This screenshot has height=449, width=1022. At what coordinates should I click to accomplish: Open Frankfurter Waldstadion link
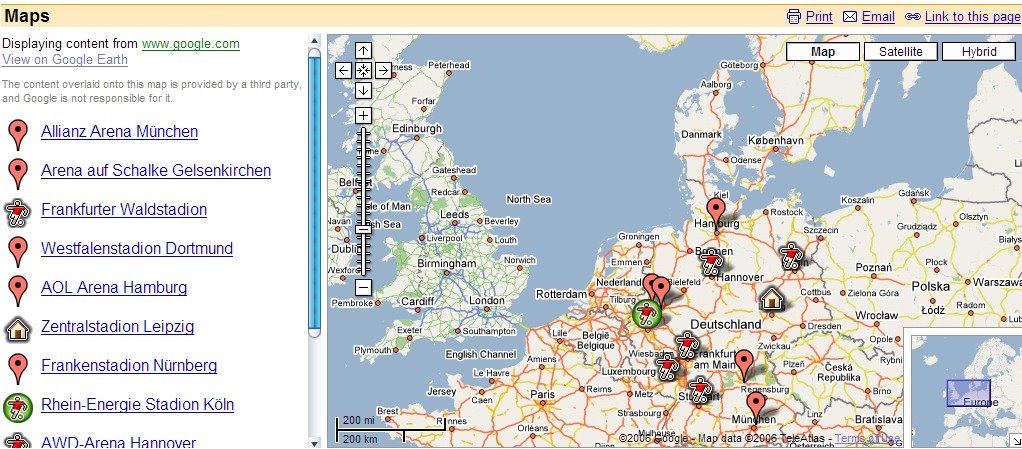point(124,209)
